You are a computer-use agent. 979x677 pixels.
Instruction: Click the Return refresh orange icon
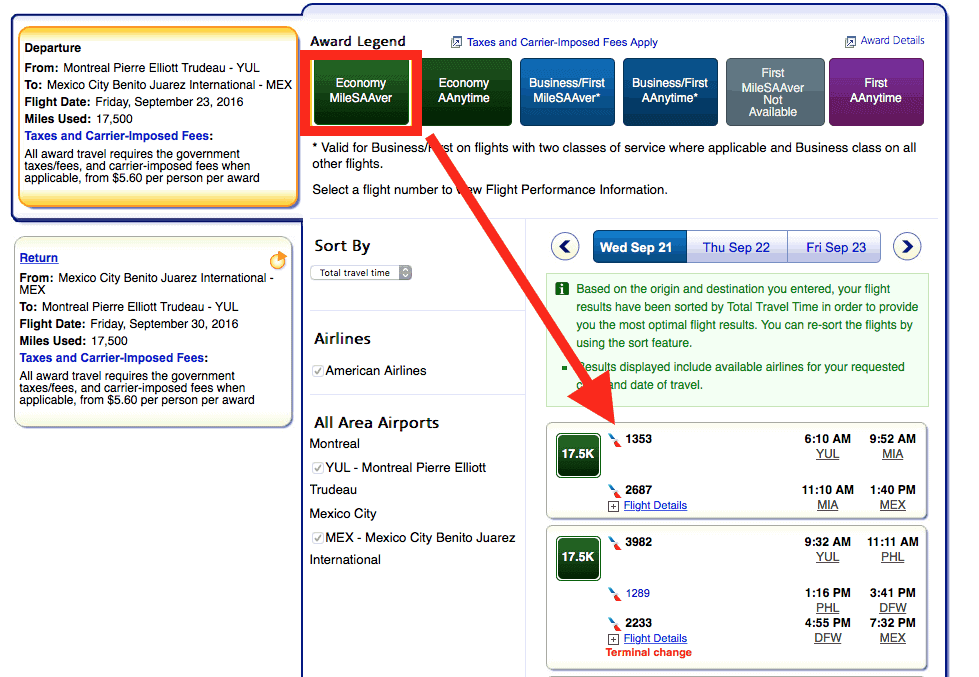278,260
